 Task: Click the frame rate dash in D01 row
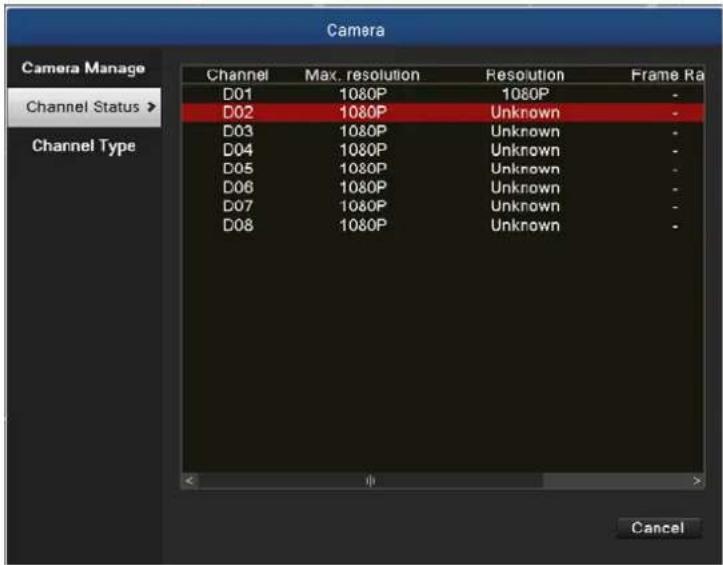click(675, 96)
